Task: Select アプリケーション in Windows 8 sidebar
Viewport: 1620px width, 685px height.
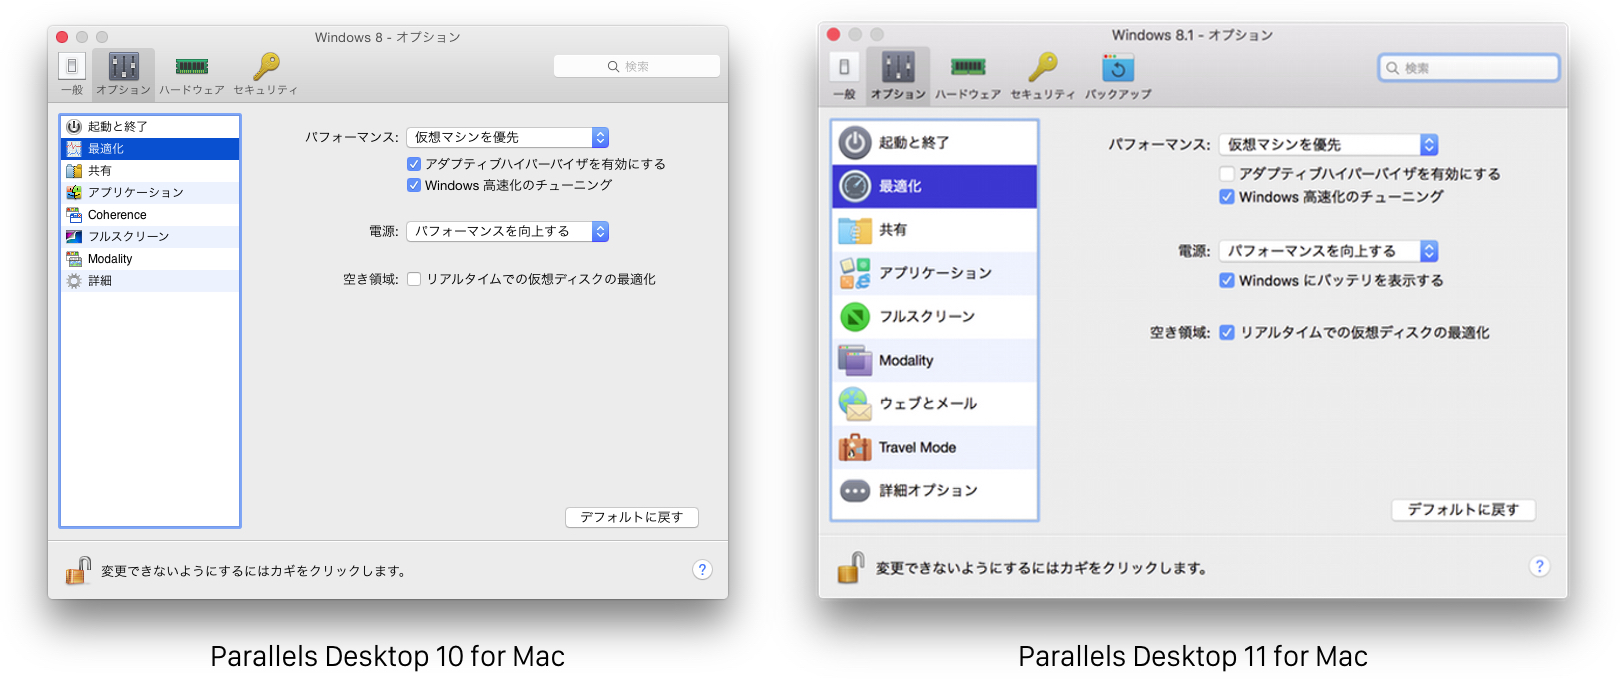Action: (150, 193)
